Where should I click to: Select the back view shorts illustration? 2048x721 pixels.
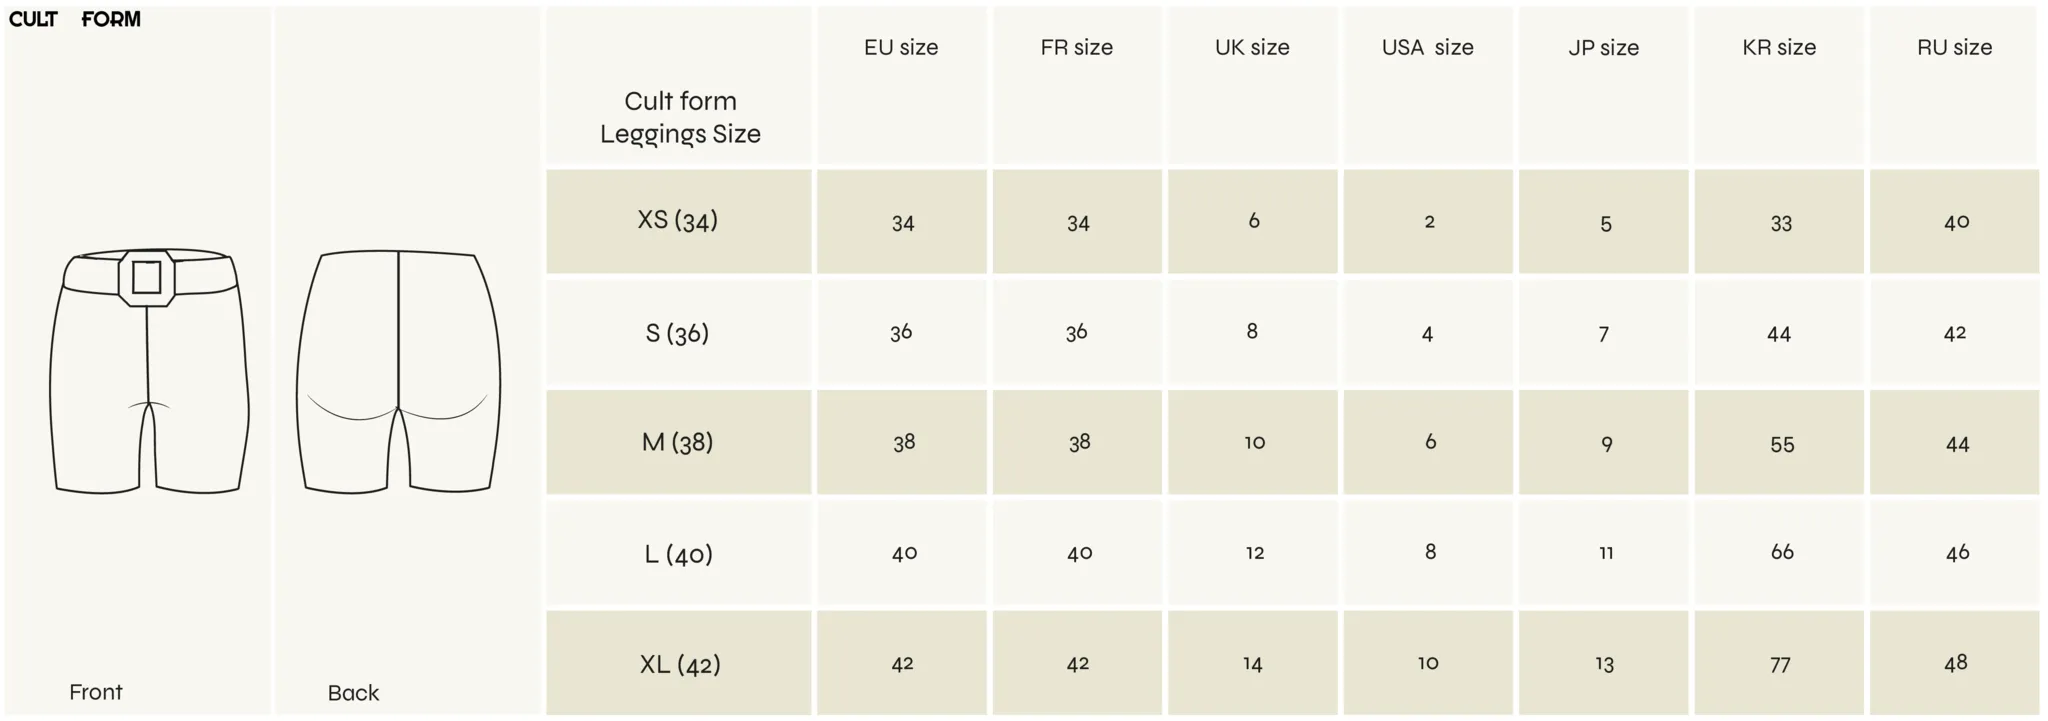coord(398,371)
